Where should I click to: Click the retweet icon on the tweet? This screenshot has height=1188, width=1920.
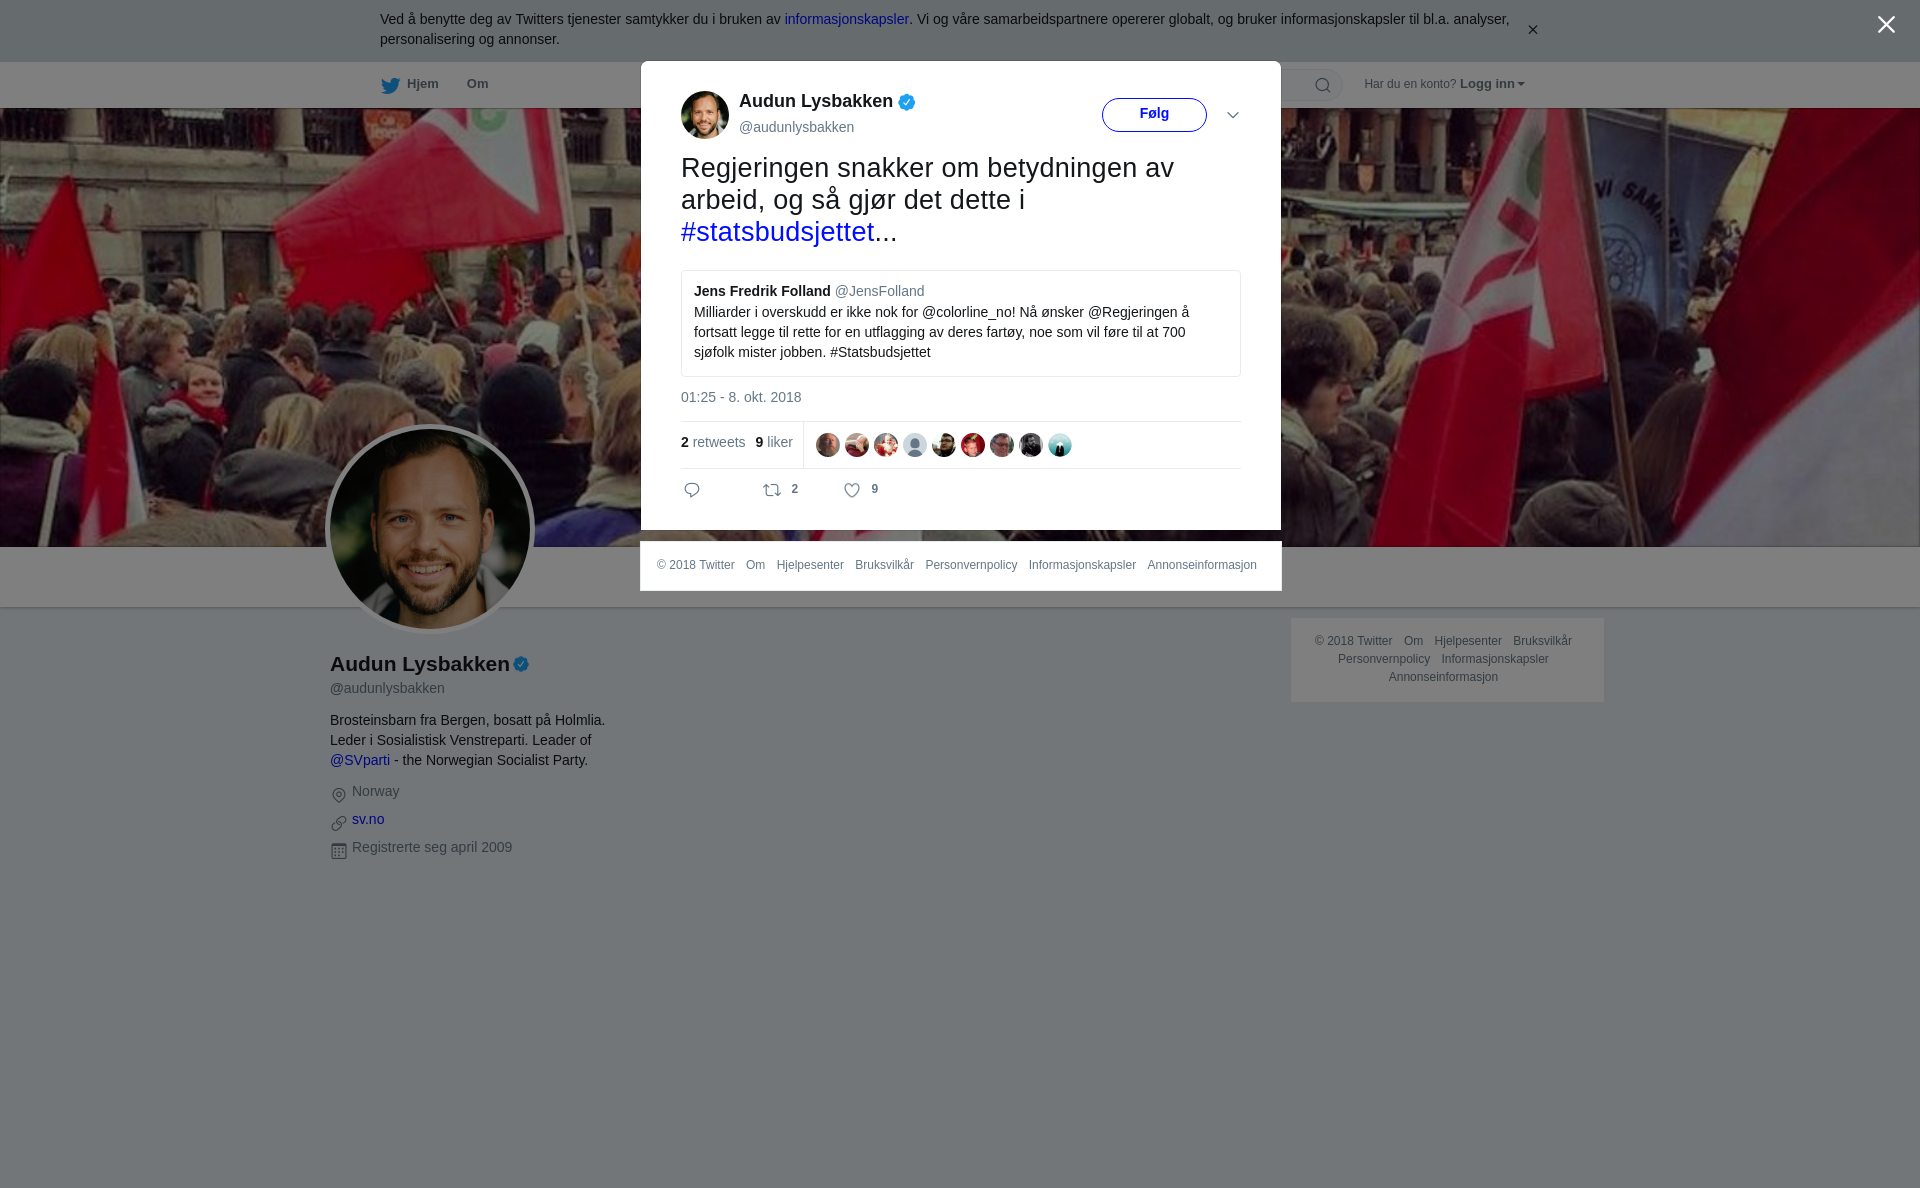click(x=772, y=490)
